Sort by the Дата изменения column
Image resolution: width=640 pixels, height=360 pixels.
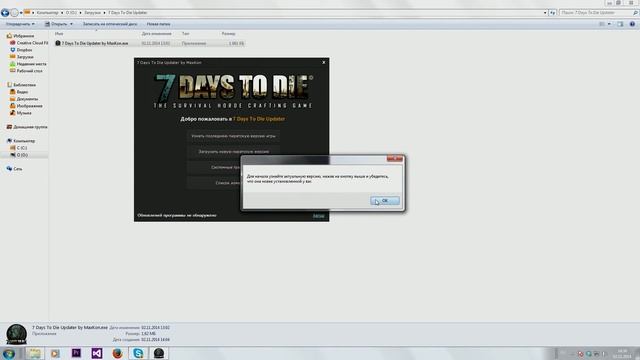tap(157, 34)
